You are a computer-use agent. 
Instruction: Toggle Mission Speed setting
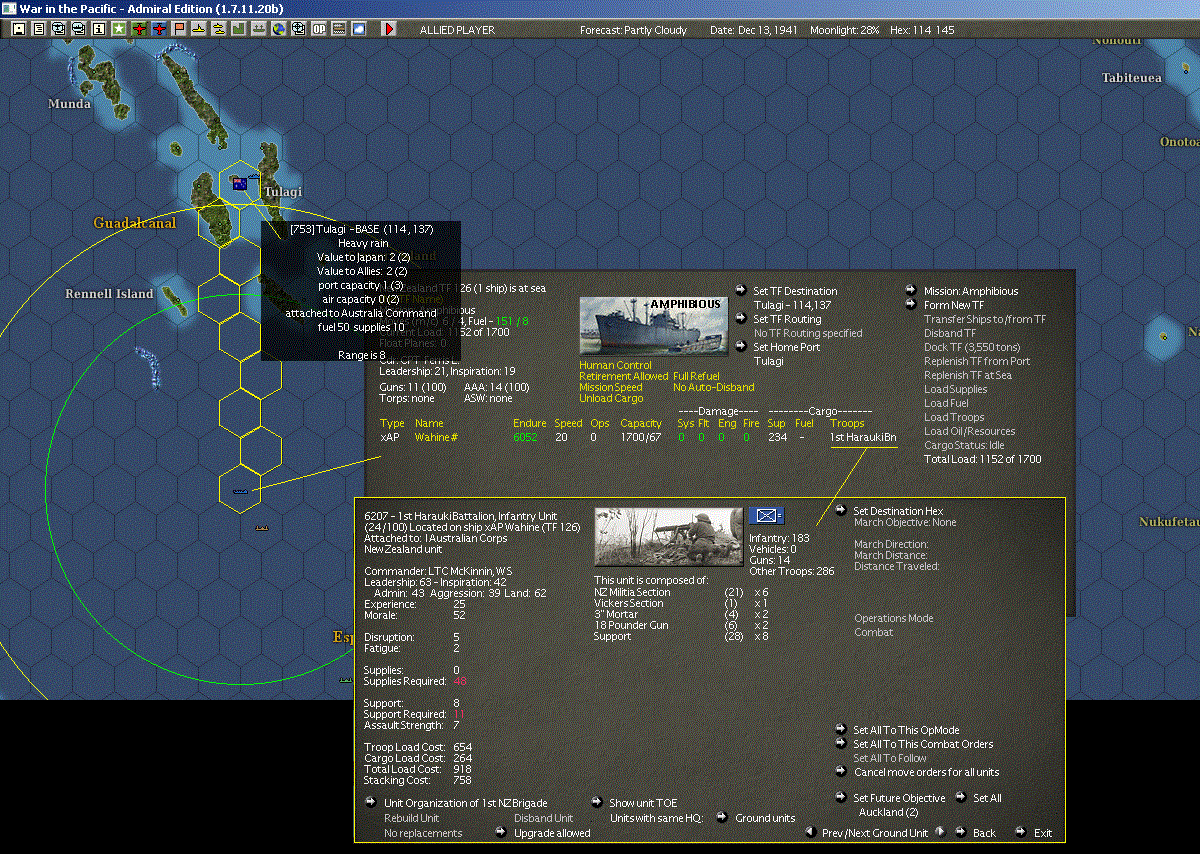tap(611, 387)
